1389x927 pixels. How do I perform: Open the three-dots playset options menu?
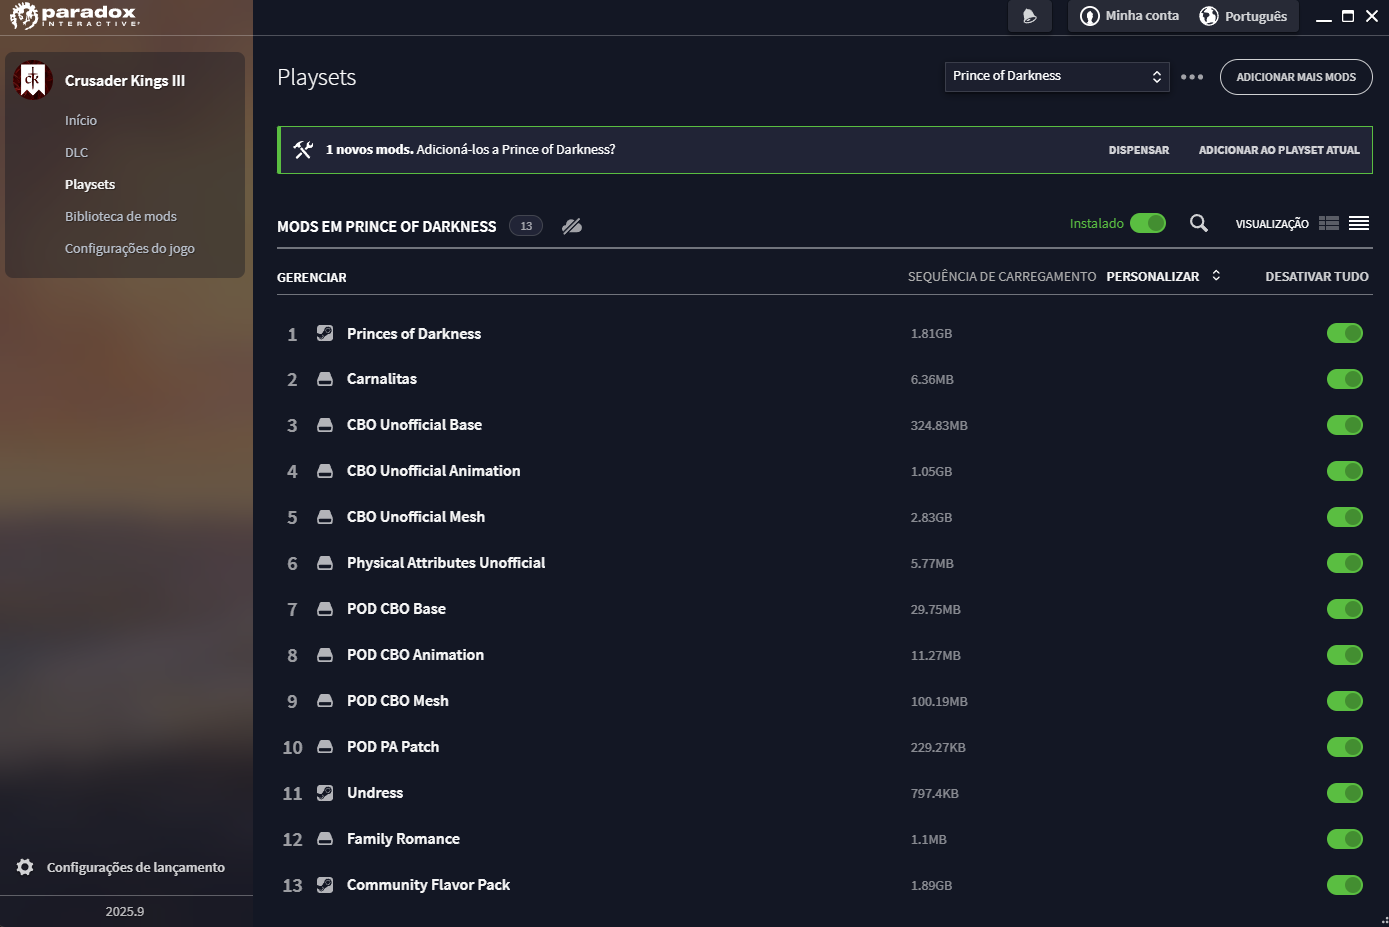(x=1192, y=77)
